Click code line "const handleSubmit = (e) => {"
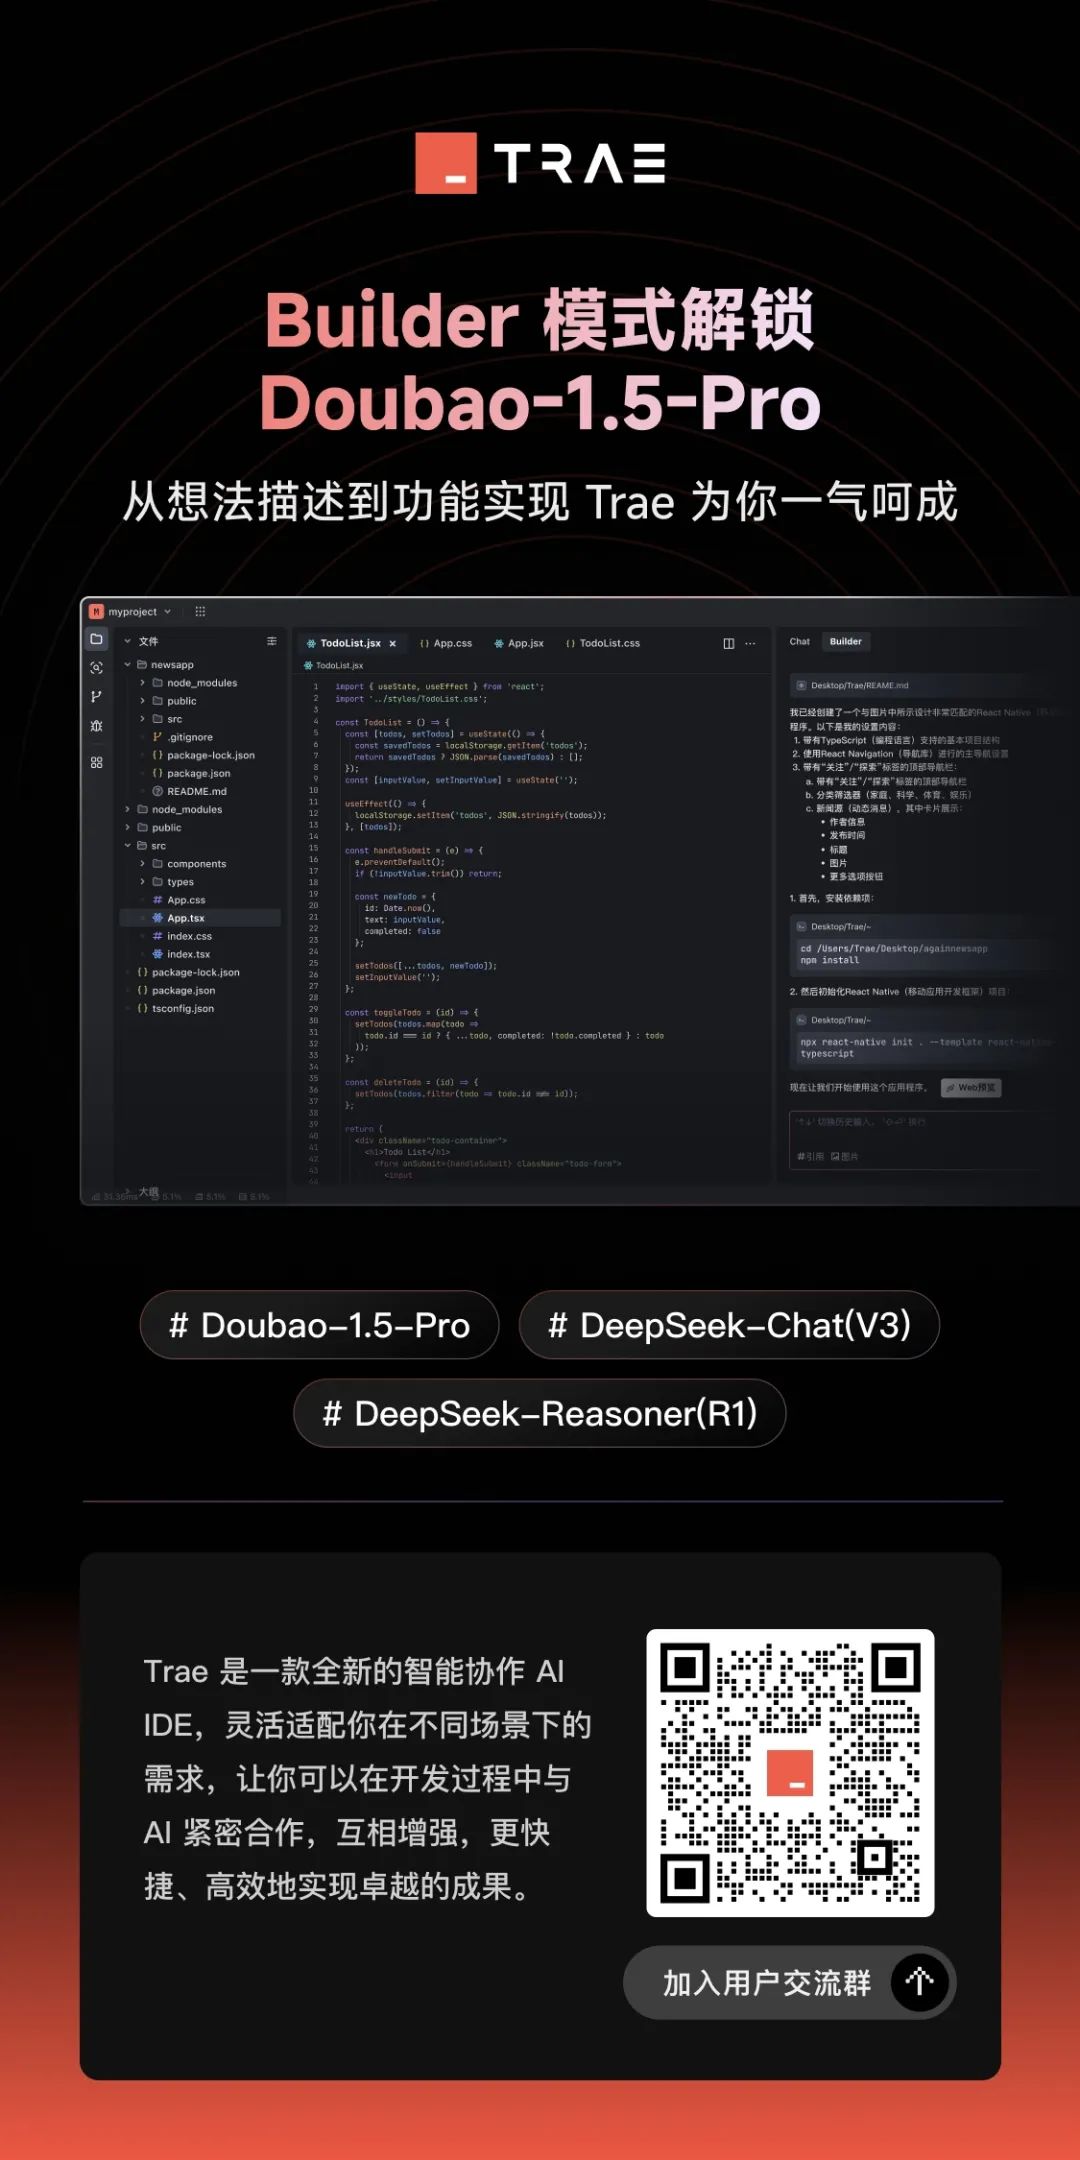This screenshot has height=2160, width=1080. [414, 850]
